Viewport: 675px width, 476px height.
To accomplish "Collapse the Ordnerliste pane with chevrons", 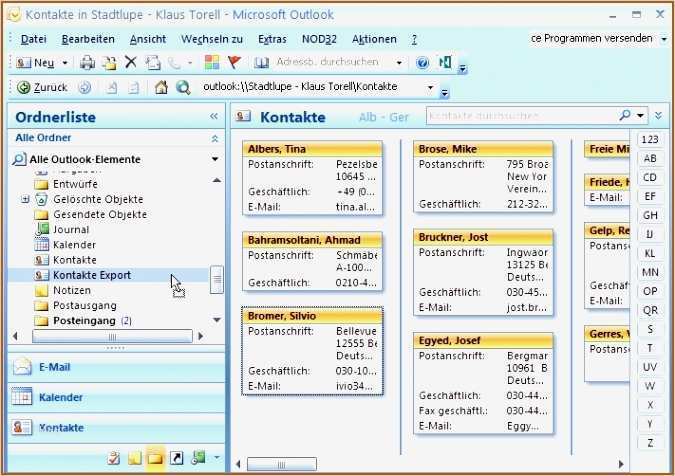I will [214, 117].
